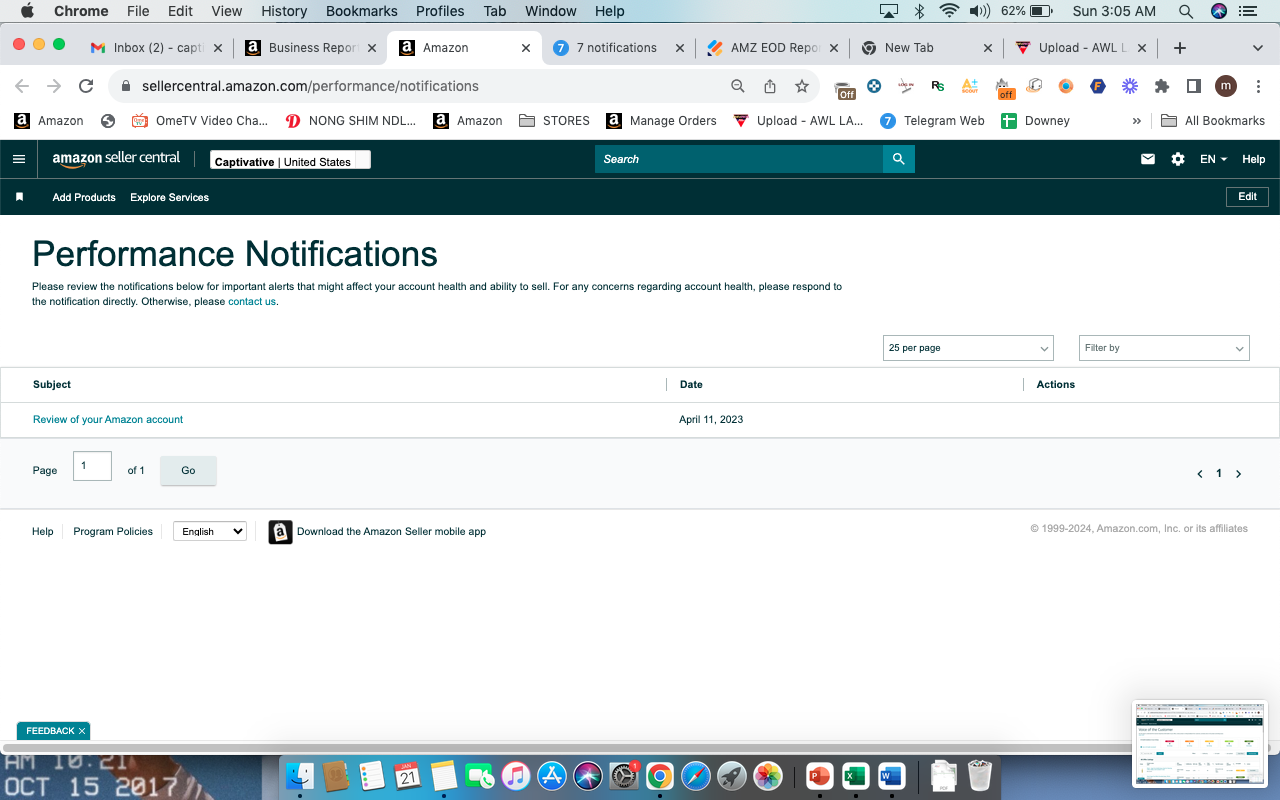Screen dimensions: 1280x800
Task: Show hidden bookmarks with the double chevron
Action: [1136, 121]
